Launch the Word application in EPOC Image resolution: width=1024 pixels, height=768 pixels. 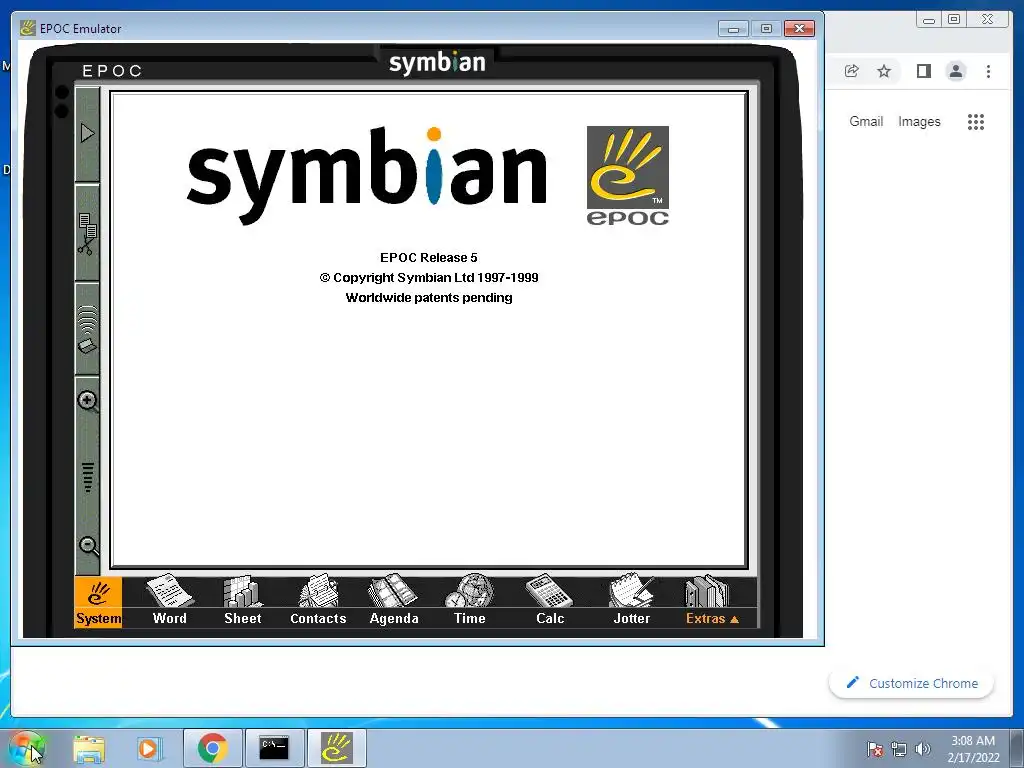170,602
